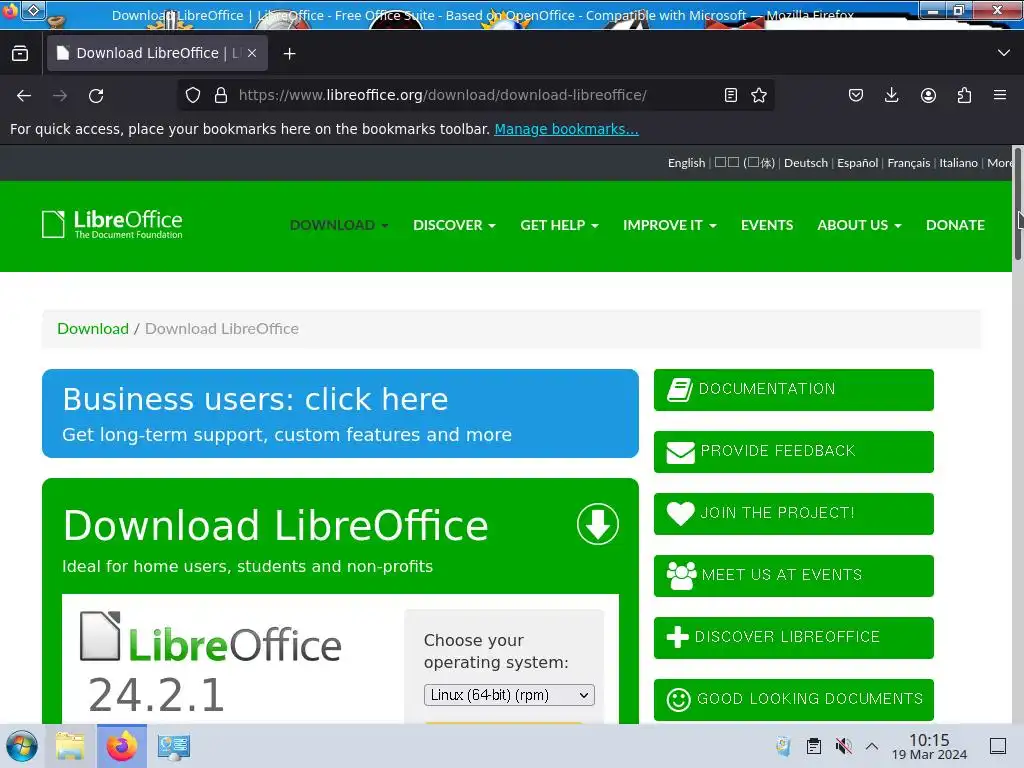This screenshot has width=1024, height=768.
Task: Click PROVIDE FEEDBACK button
Action: coord(793,452)
